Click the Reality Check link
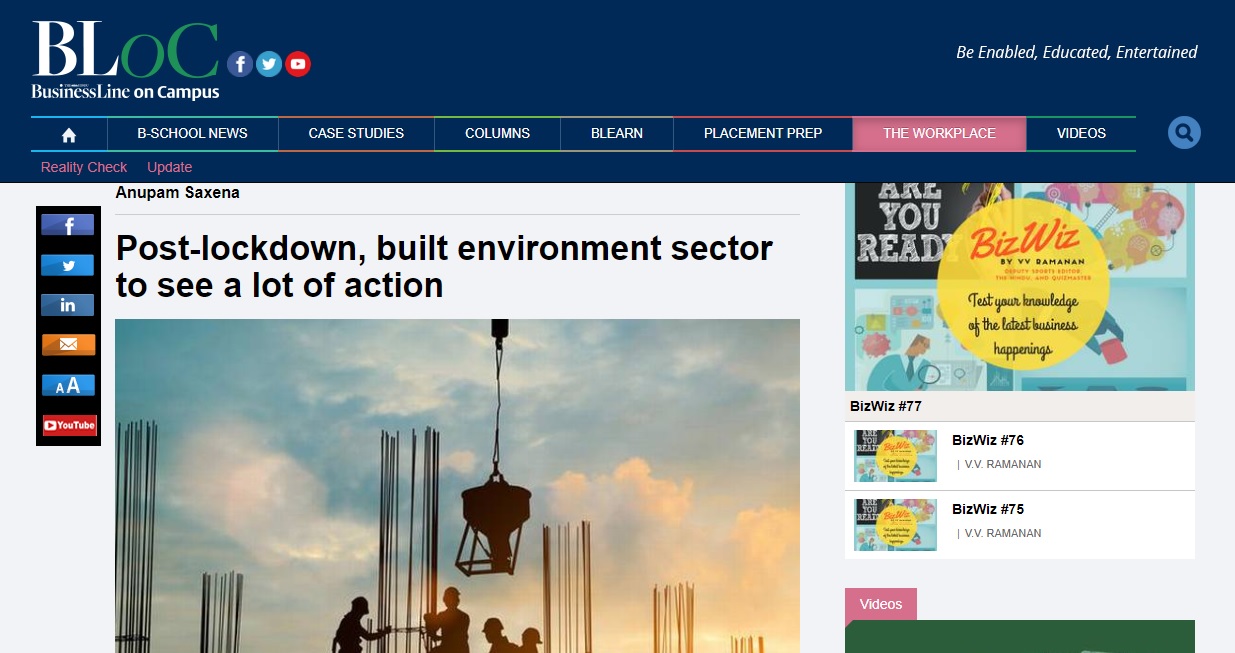 83,167
